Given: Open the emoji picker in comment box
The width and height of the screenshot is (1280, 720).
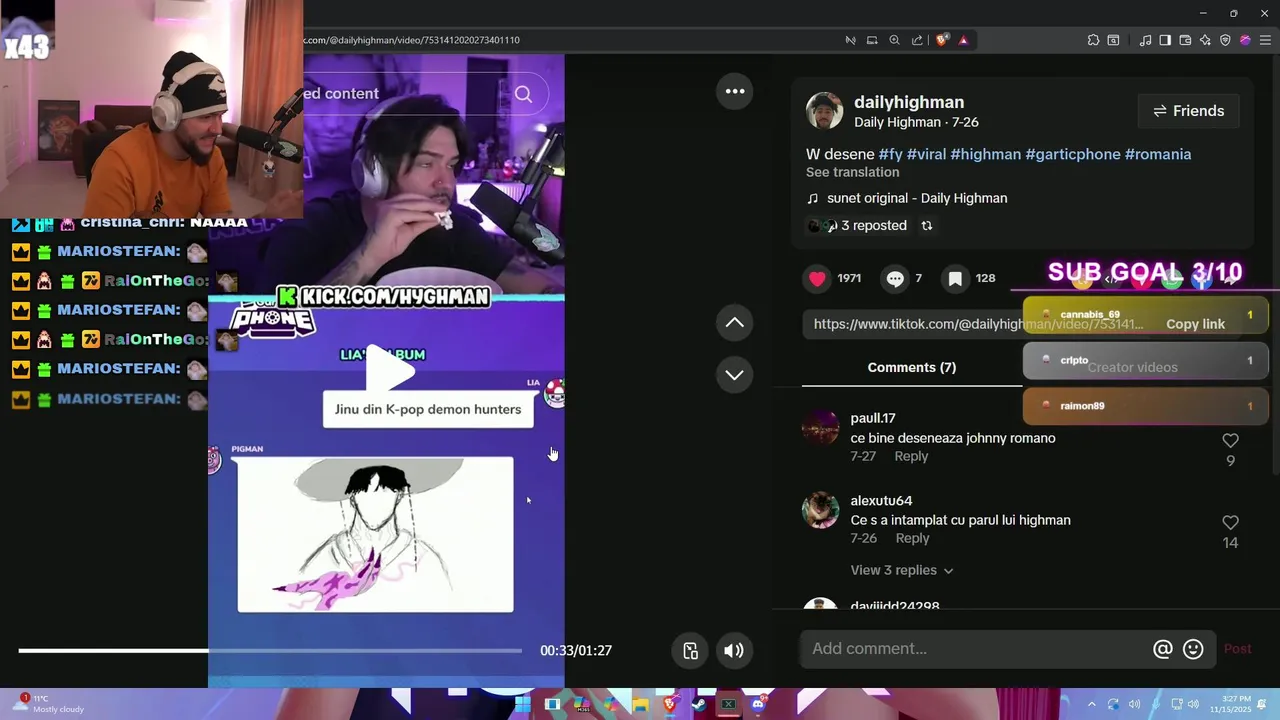Looking at the screenshot, I should (1193, 649).
